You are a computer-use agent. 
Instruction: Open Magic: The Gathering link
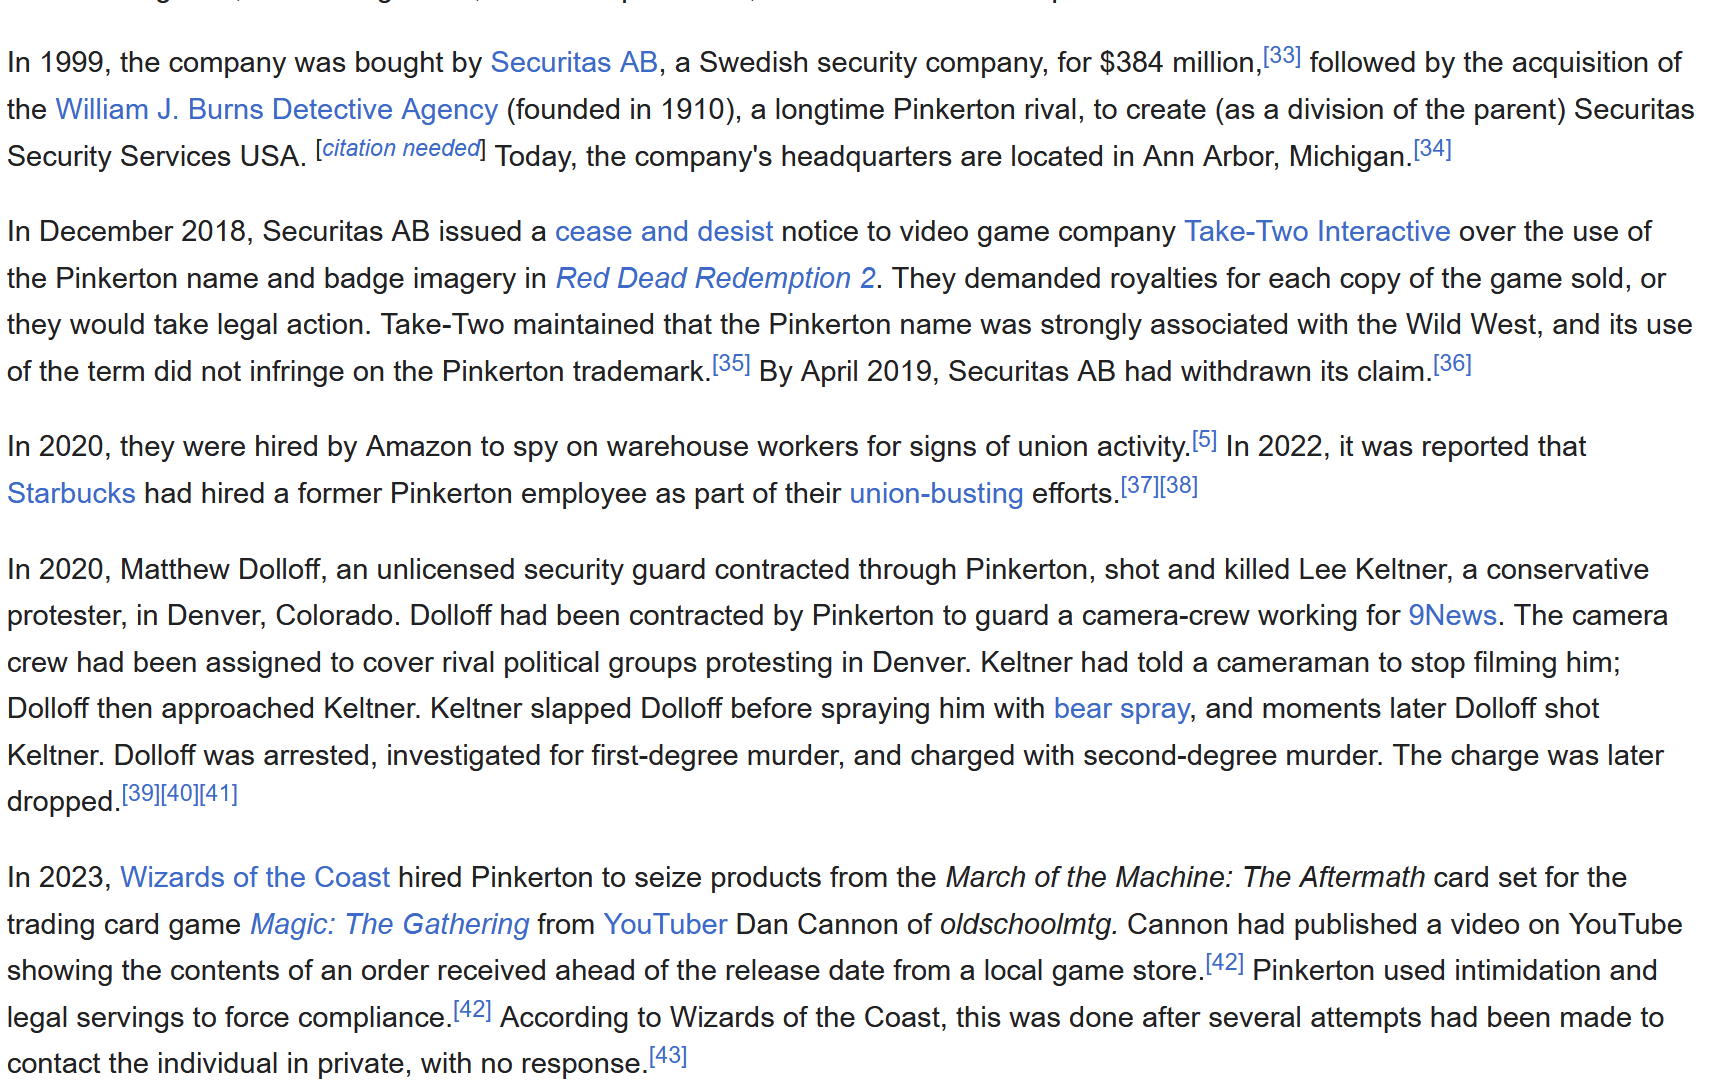(389, 924)
